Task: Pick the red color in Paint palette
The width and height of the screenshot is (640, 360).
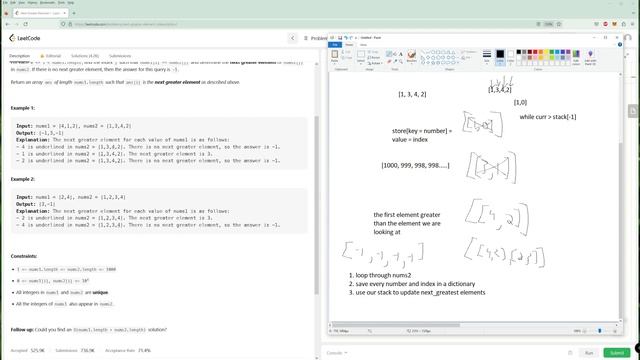Action: click(x=535, y=52)
